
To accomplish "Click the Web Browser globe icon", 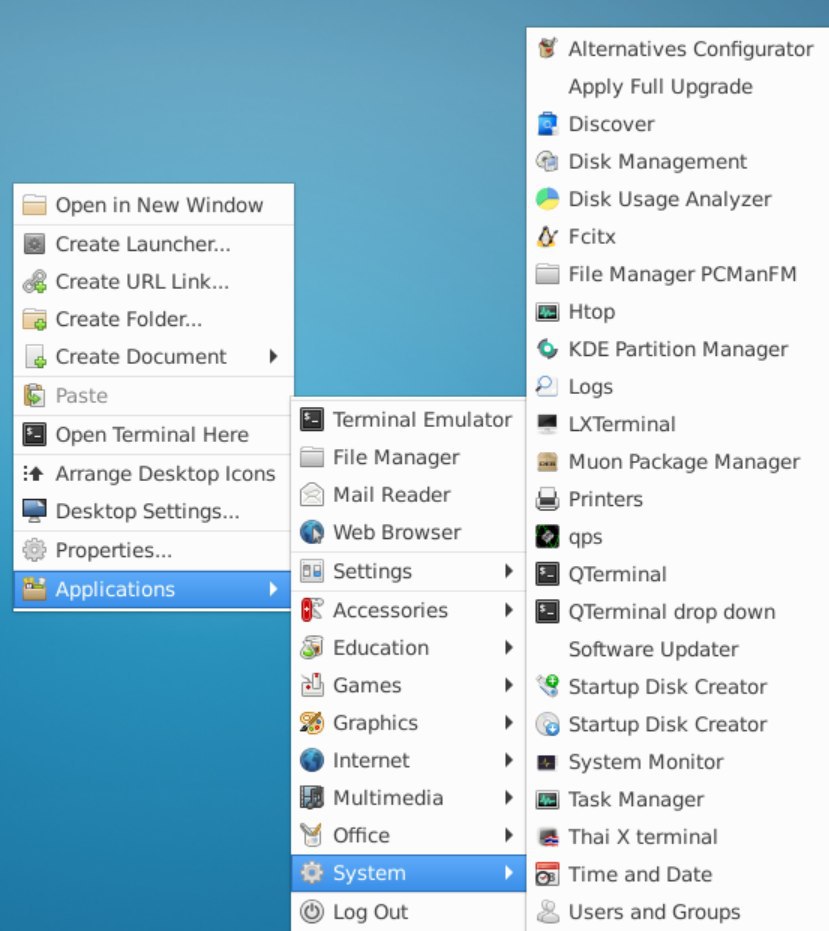I will [x=312, y=532].
